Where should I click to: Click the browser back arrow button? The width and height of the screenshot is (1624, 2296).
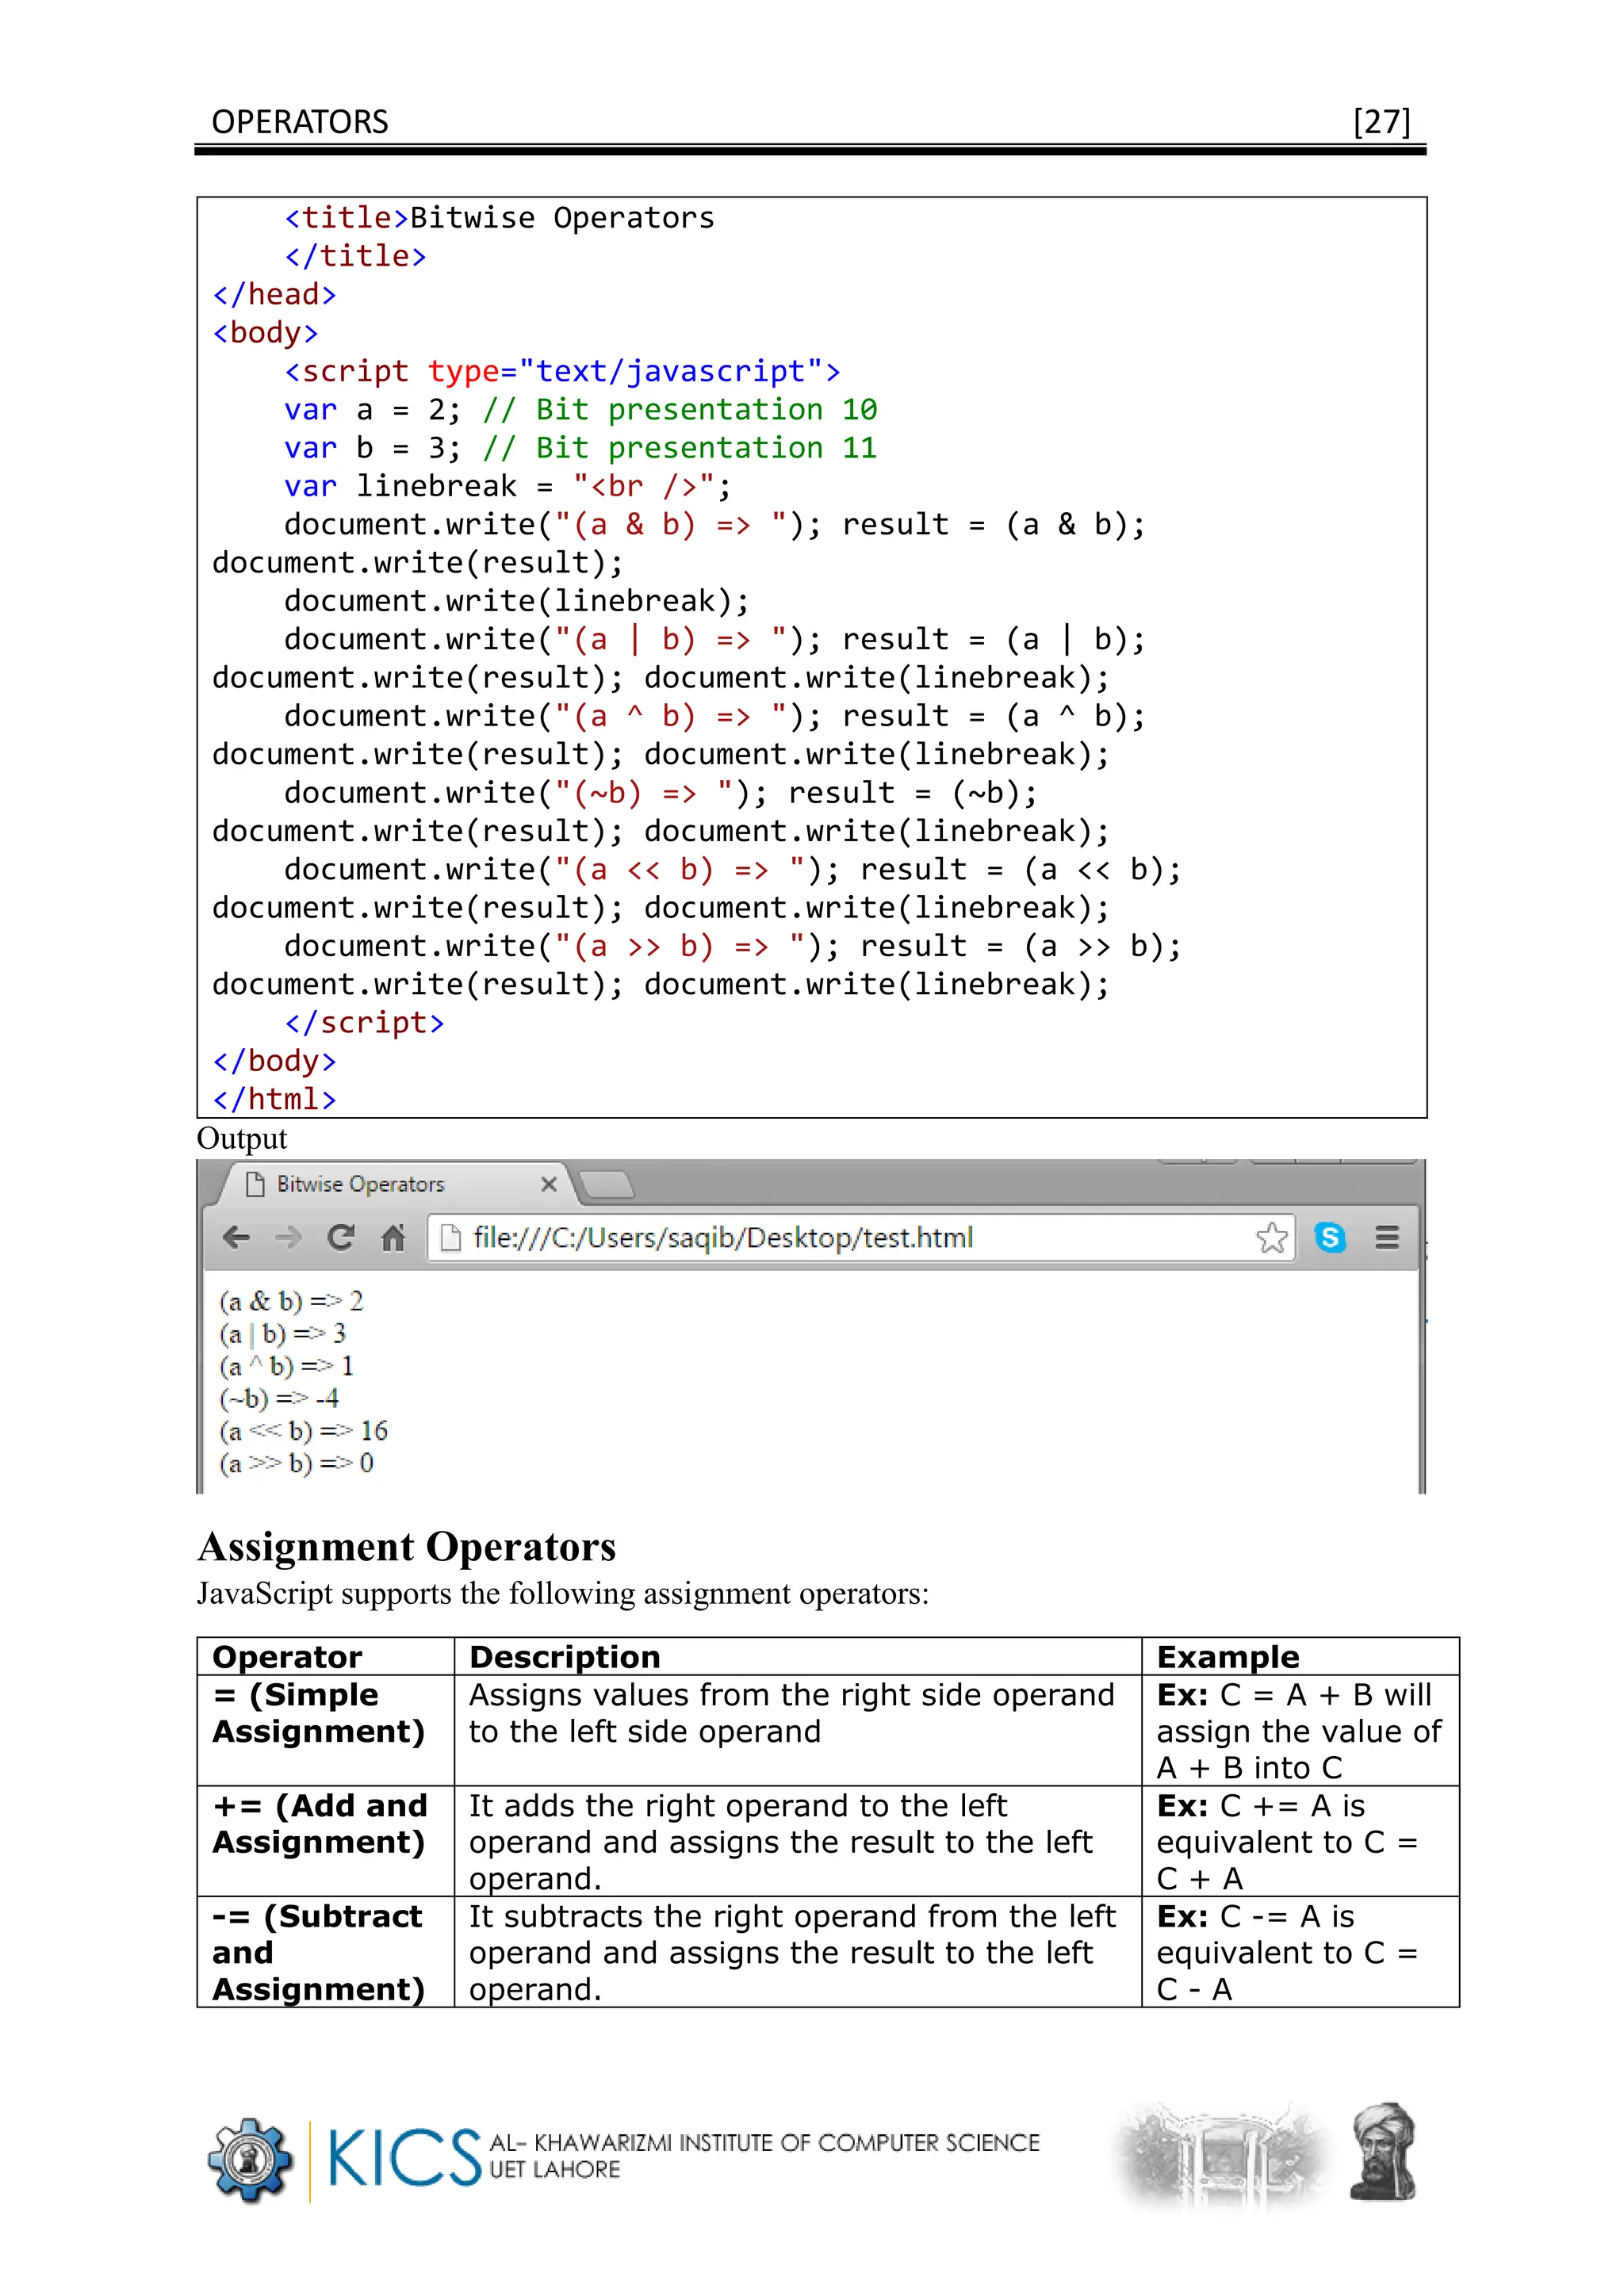(236, 1238)
